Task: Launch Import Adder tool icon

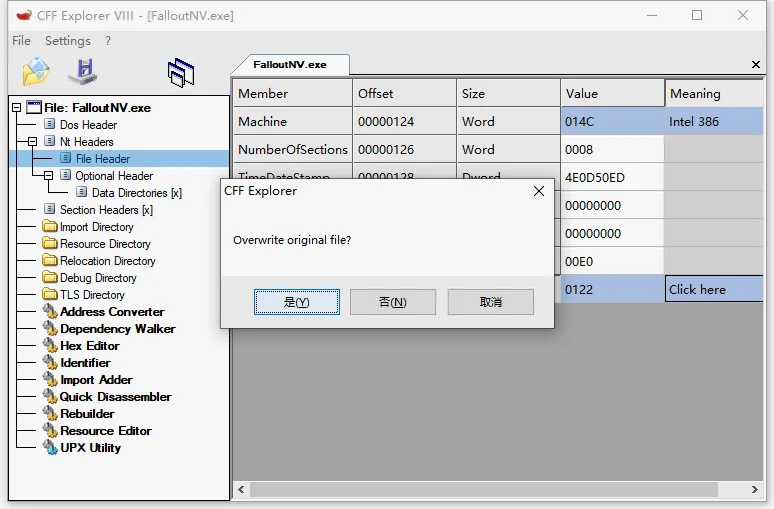Action: tap(50, 379)
